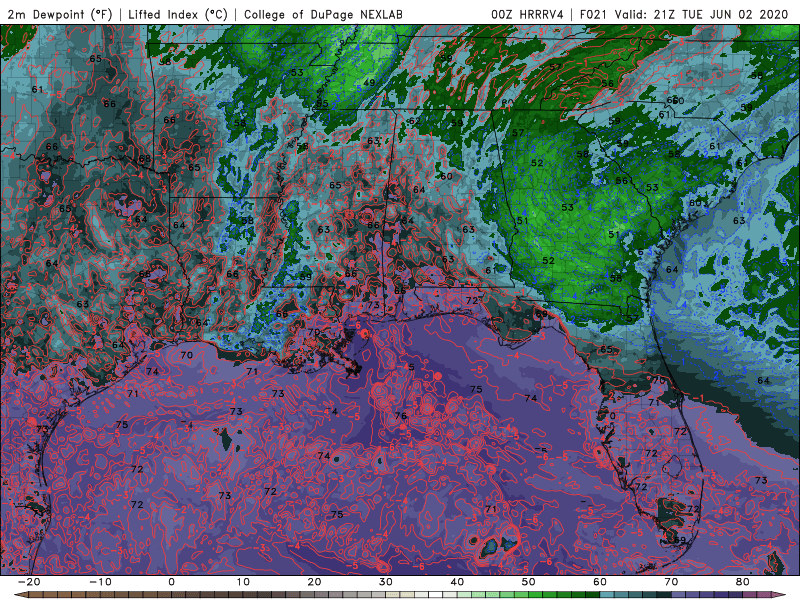Click the '10' color scale label
The height and width of the screenshot is (600, 800).
[243, 582]
